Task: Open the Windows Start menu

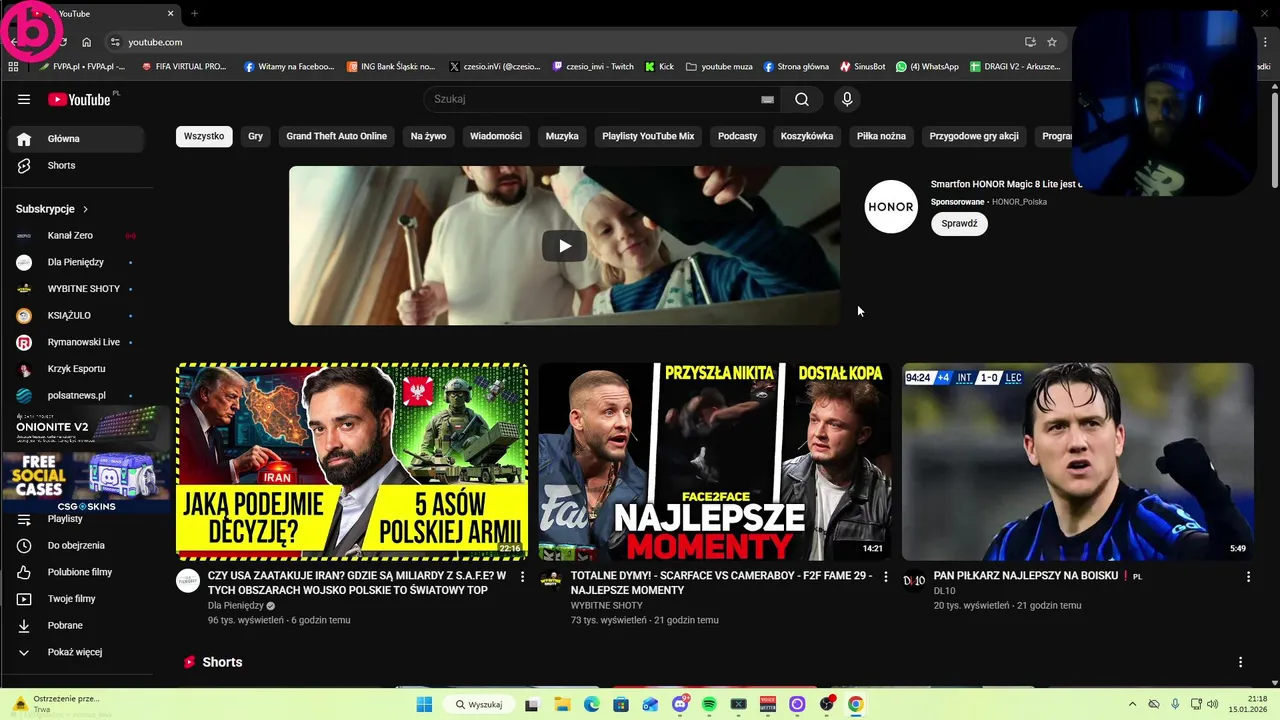Action: click(x=424, y=704)
